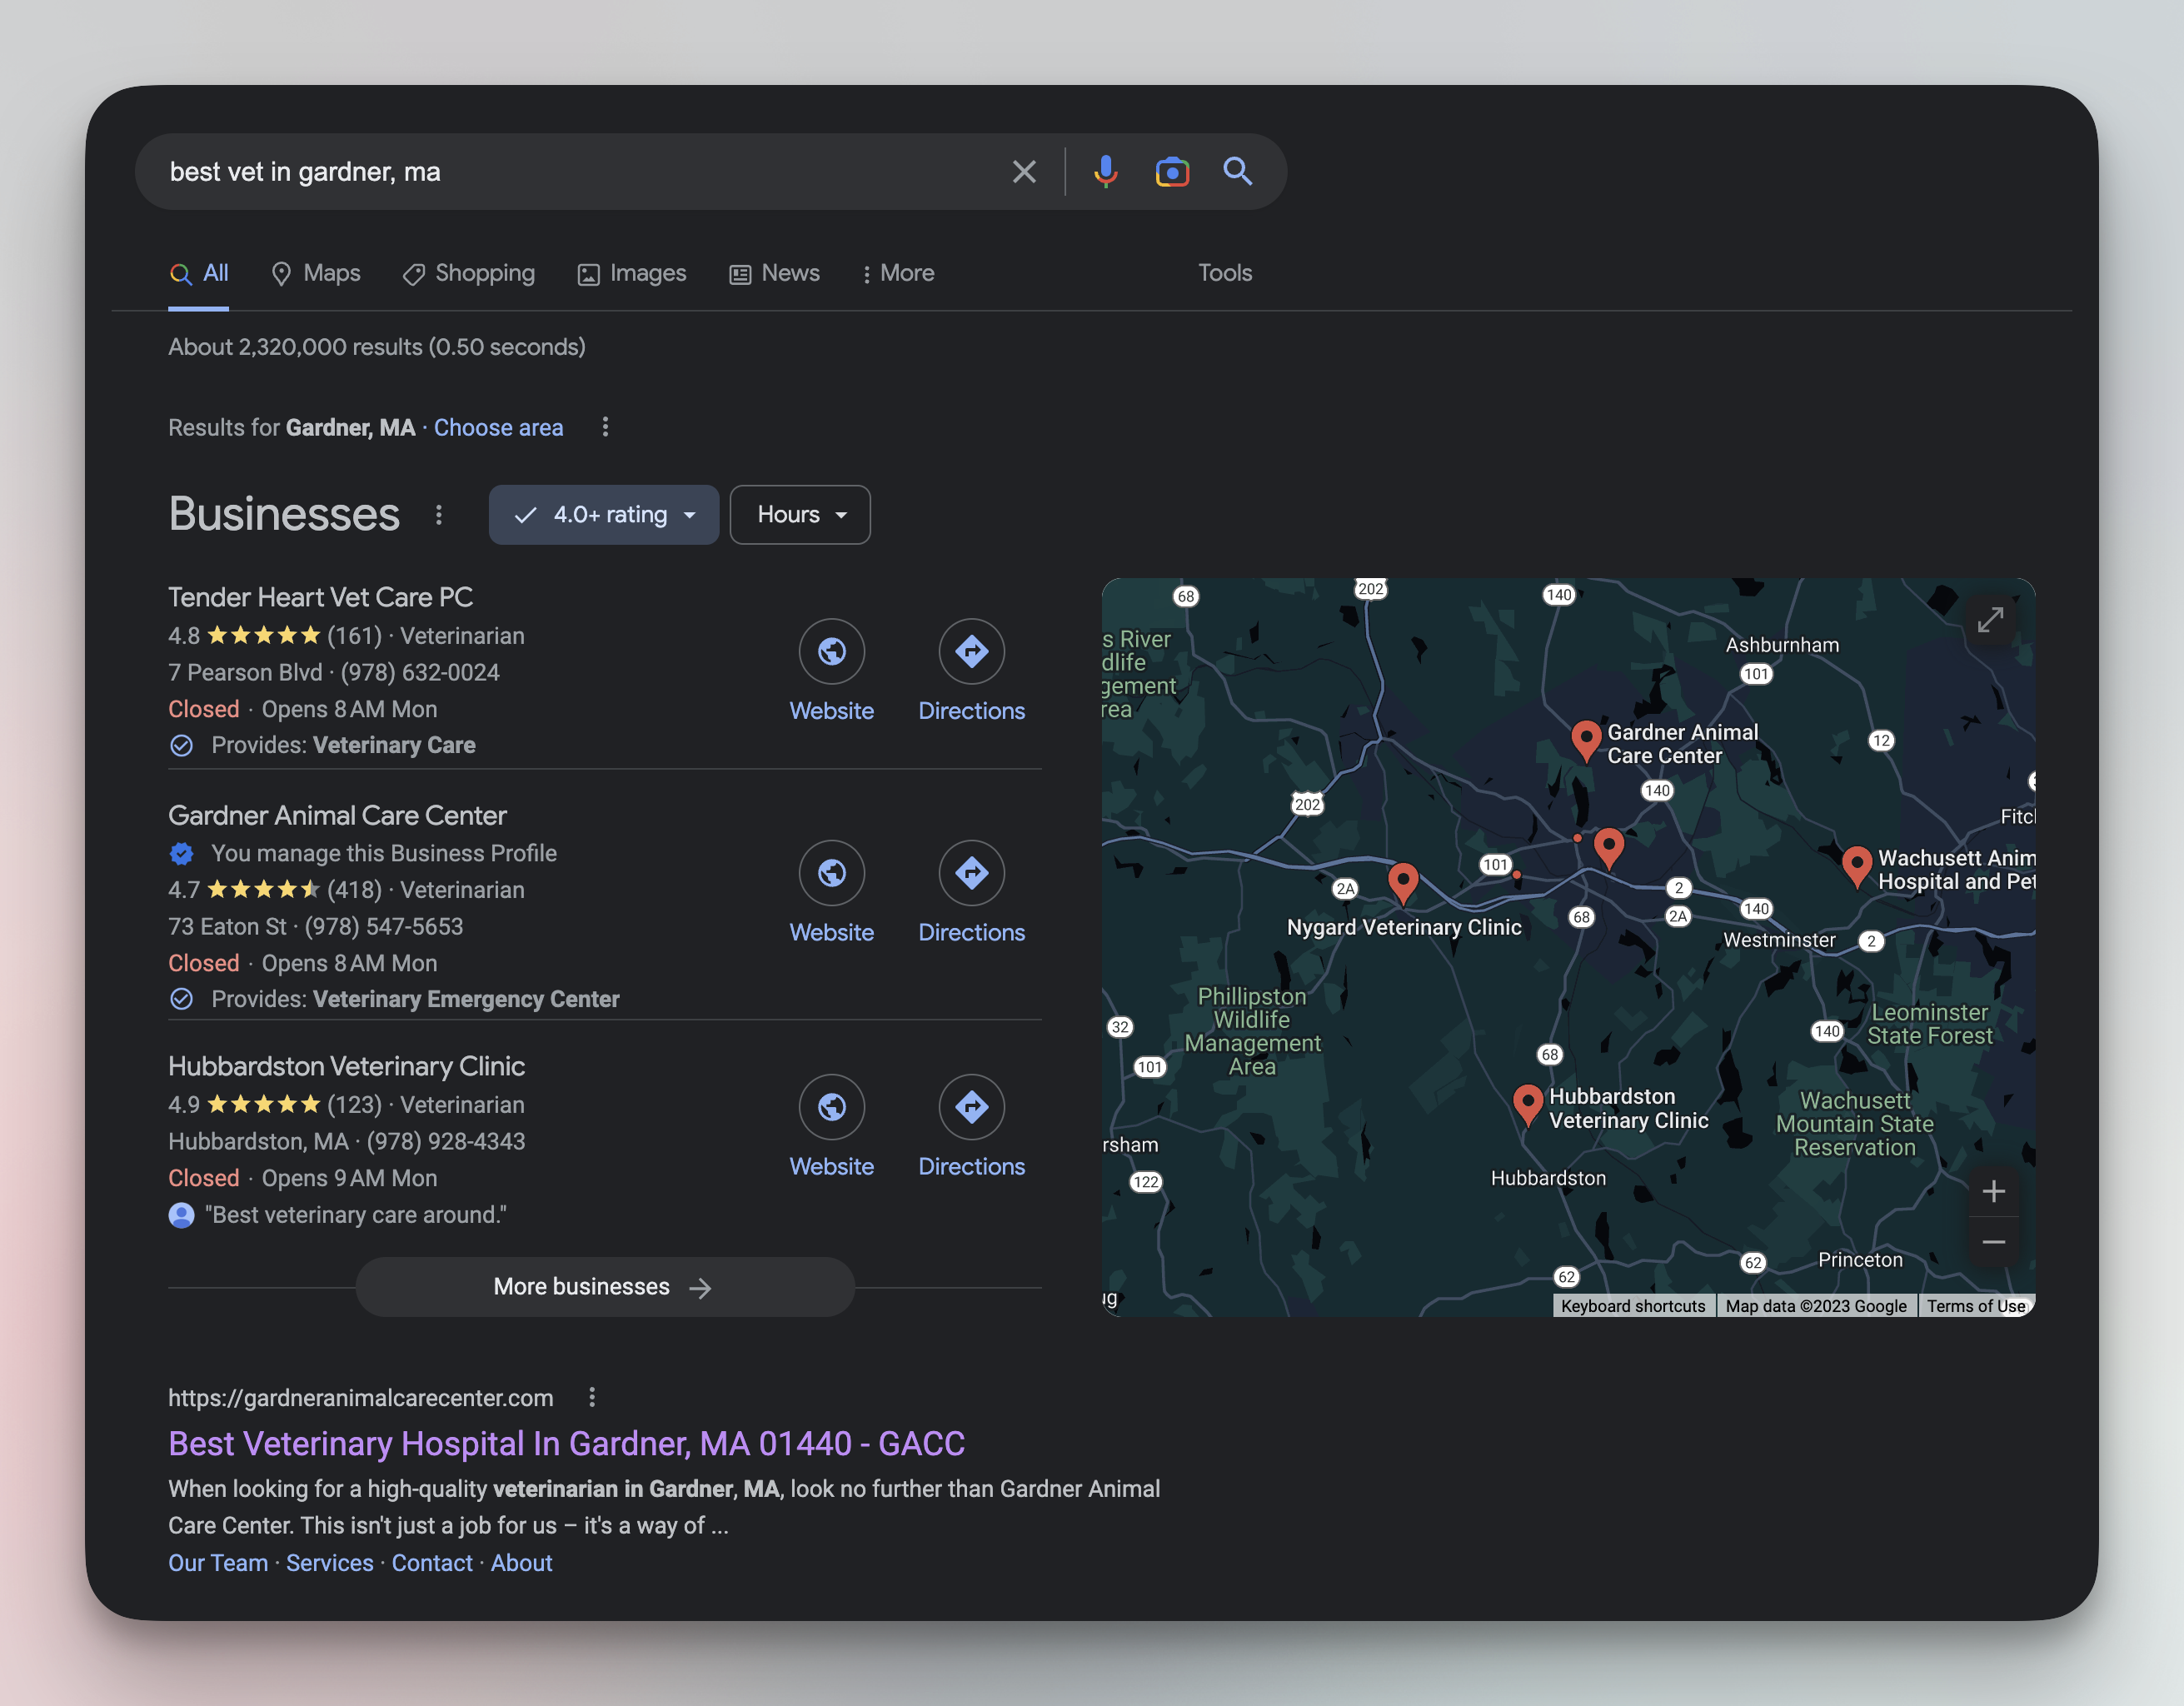Start voice search with the microphone icon
The image size is (2184, 1706).
pyautogui.click(x=1105, y=172)
